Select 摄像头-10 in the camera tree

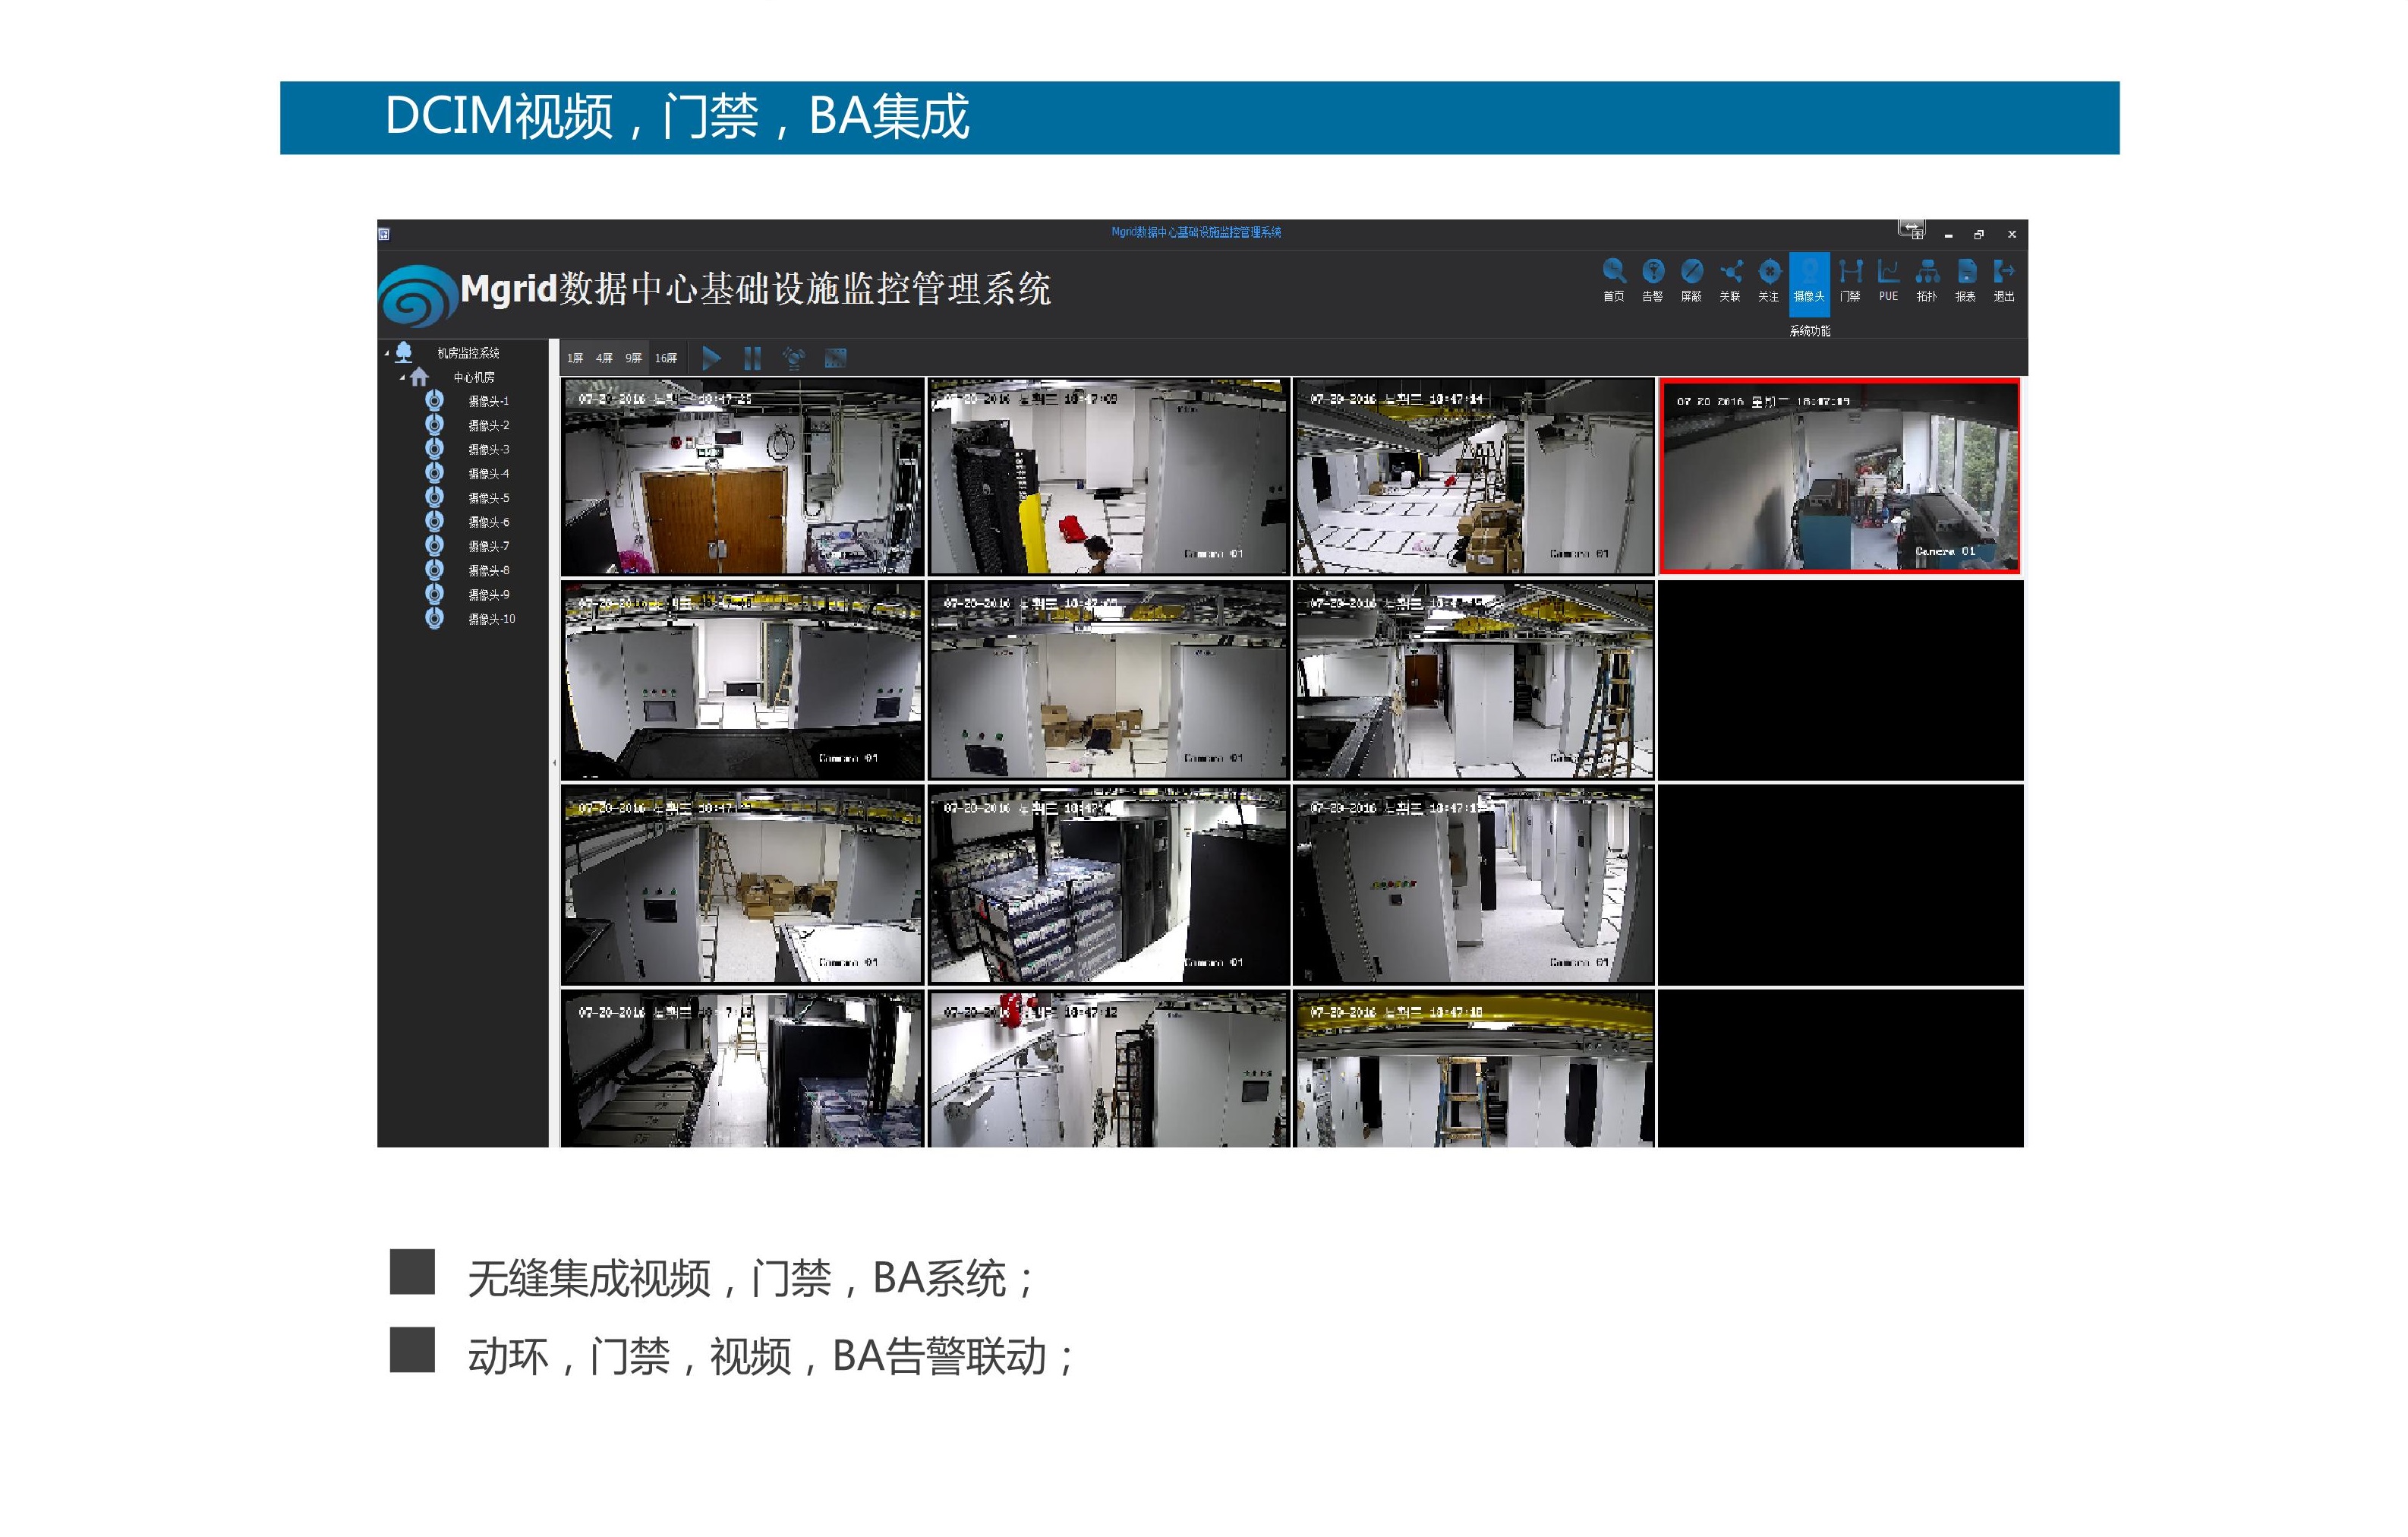point(492,619)
